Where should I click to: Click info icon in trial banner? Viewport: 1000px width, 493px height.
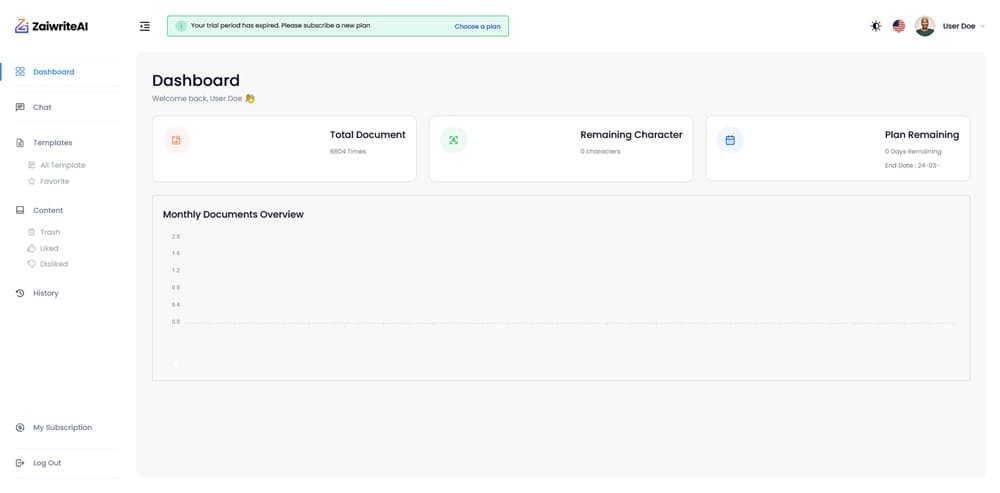click(x=181, y=26)
